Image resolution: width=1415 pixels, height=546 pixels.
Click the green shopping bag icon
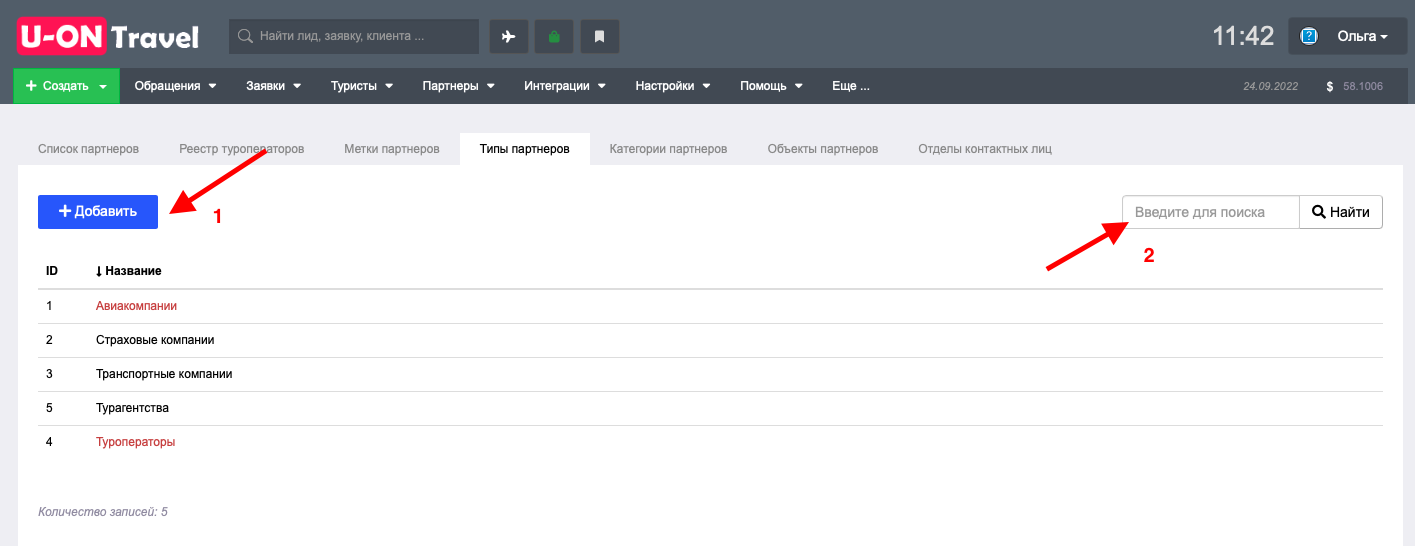pyautogui.click(x=554, y=37)
